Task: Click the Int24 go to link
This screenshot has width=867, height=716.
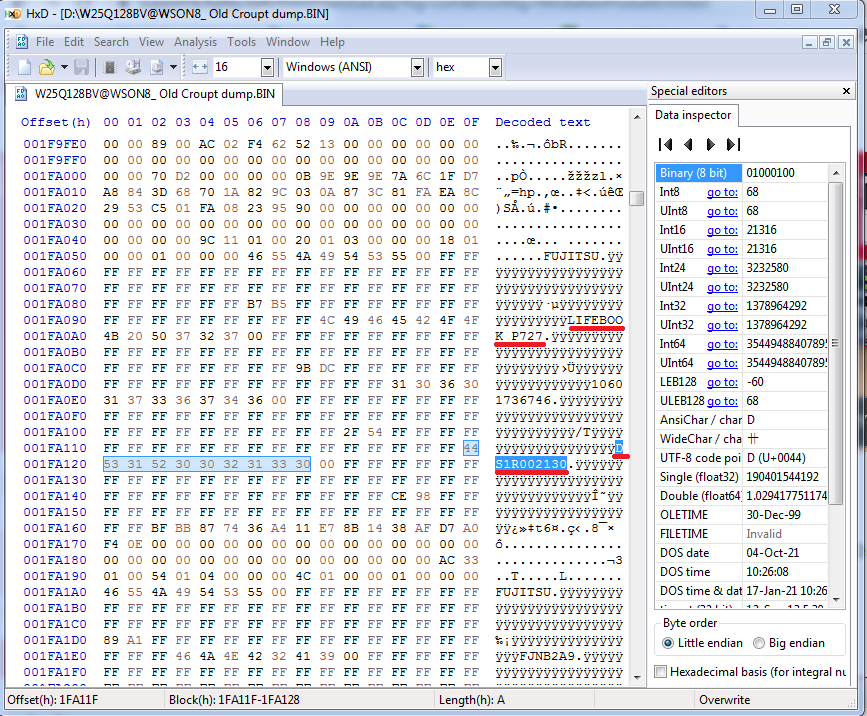Action: pos(722,268)
